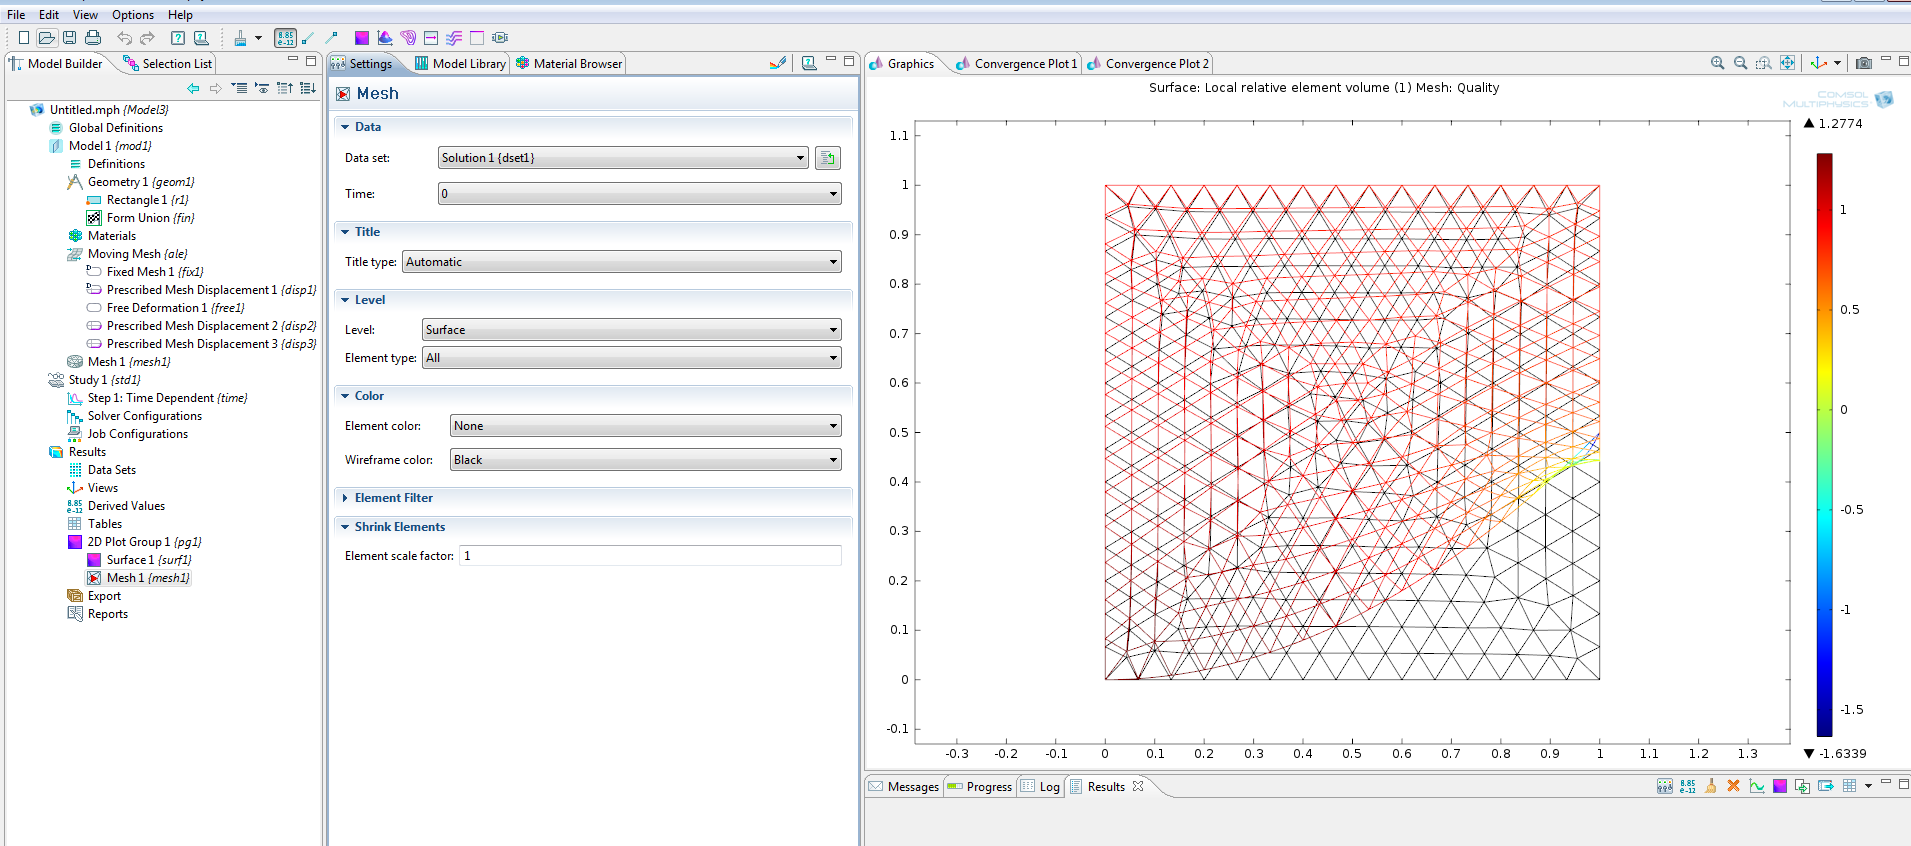
Task: Open the Material Browser tab
Action: coord(576,64)
